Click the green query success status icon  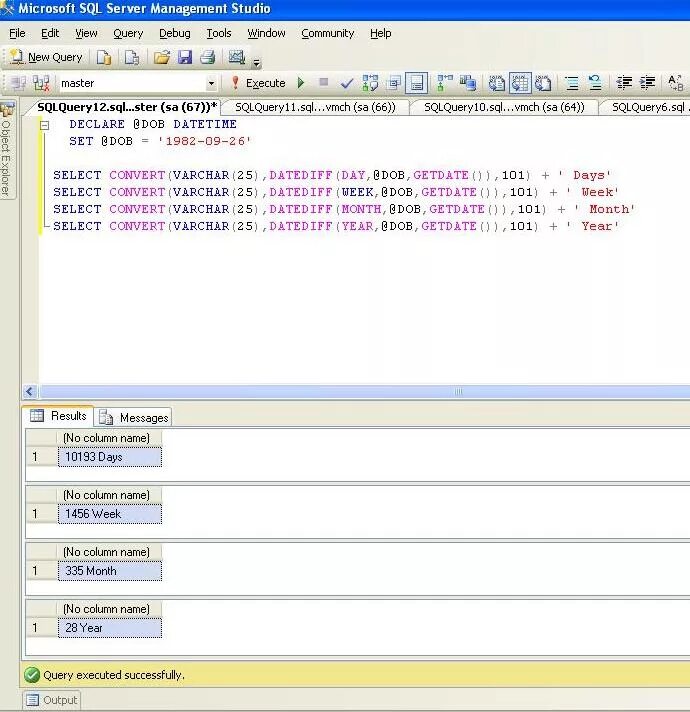(32, 675)
